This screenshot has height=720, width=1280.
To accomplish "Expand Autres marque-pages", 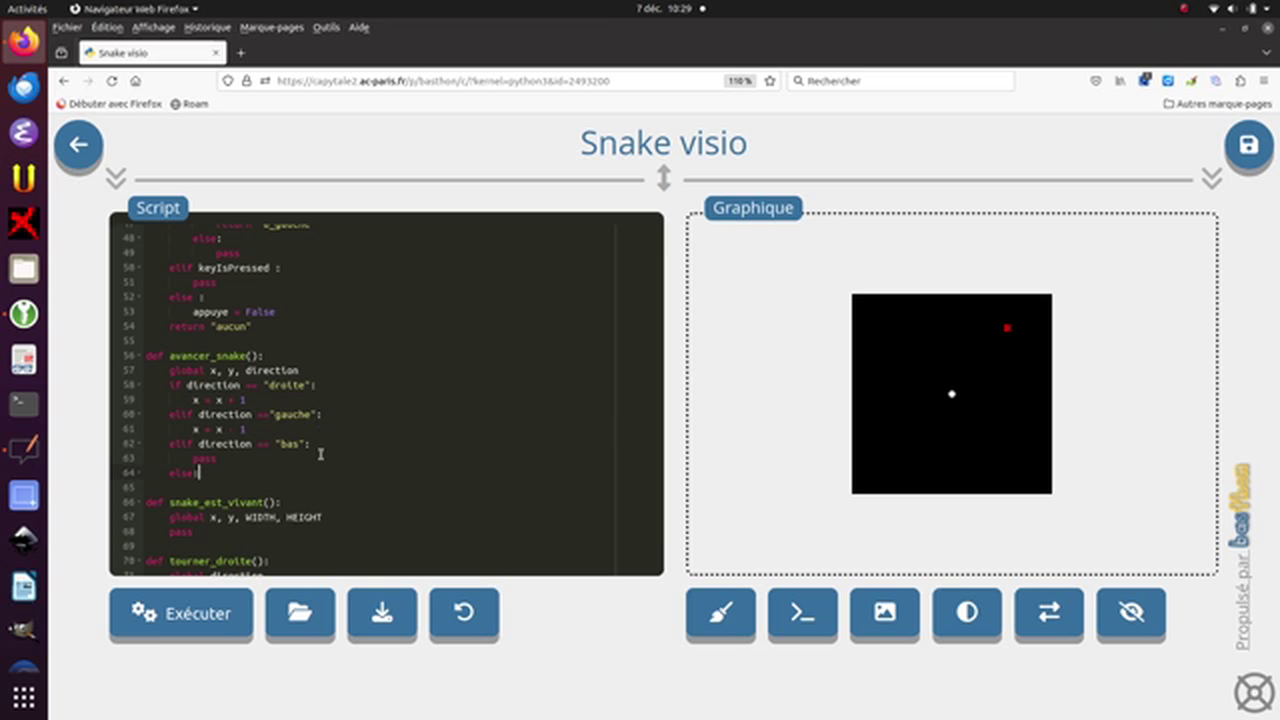I will pos(1218,103).
